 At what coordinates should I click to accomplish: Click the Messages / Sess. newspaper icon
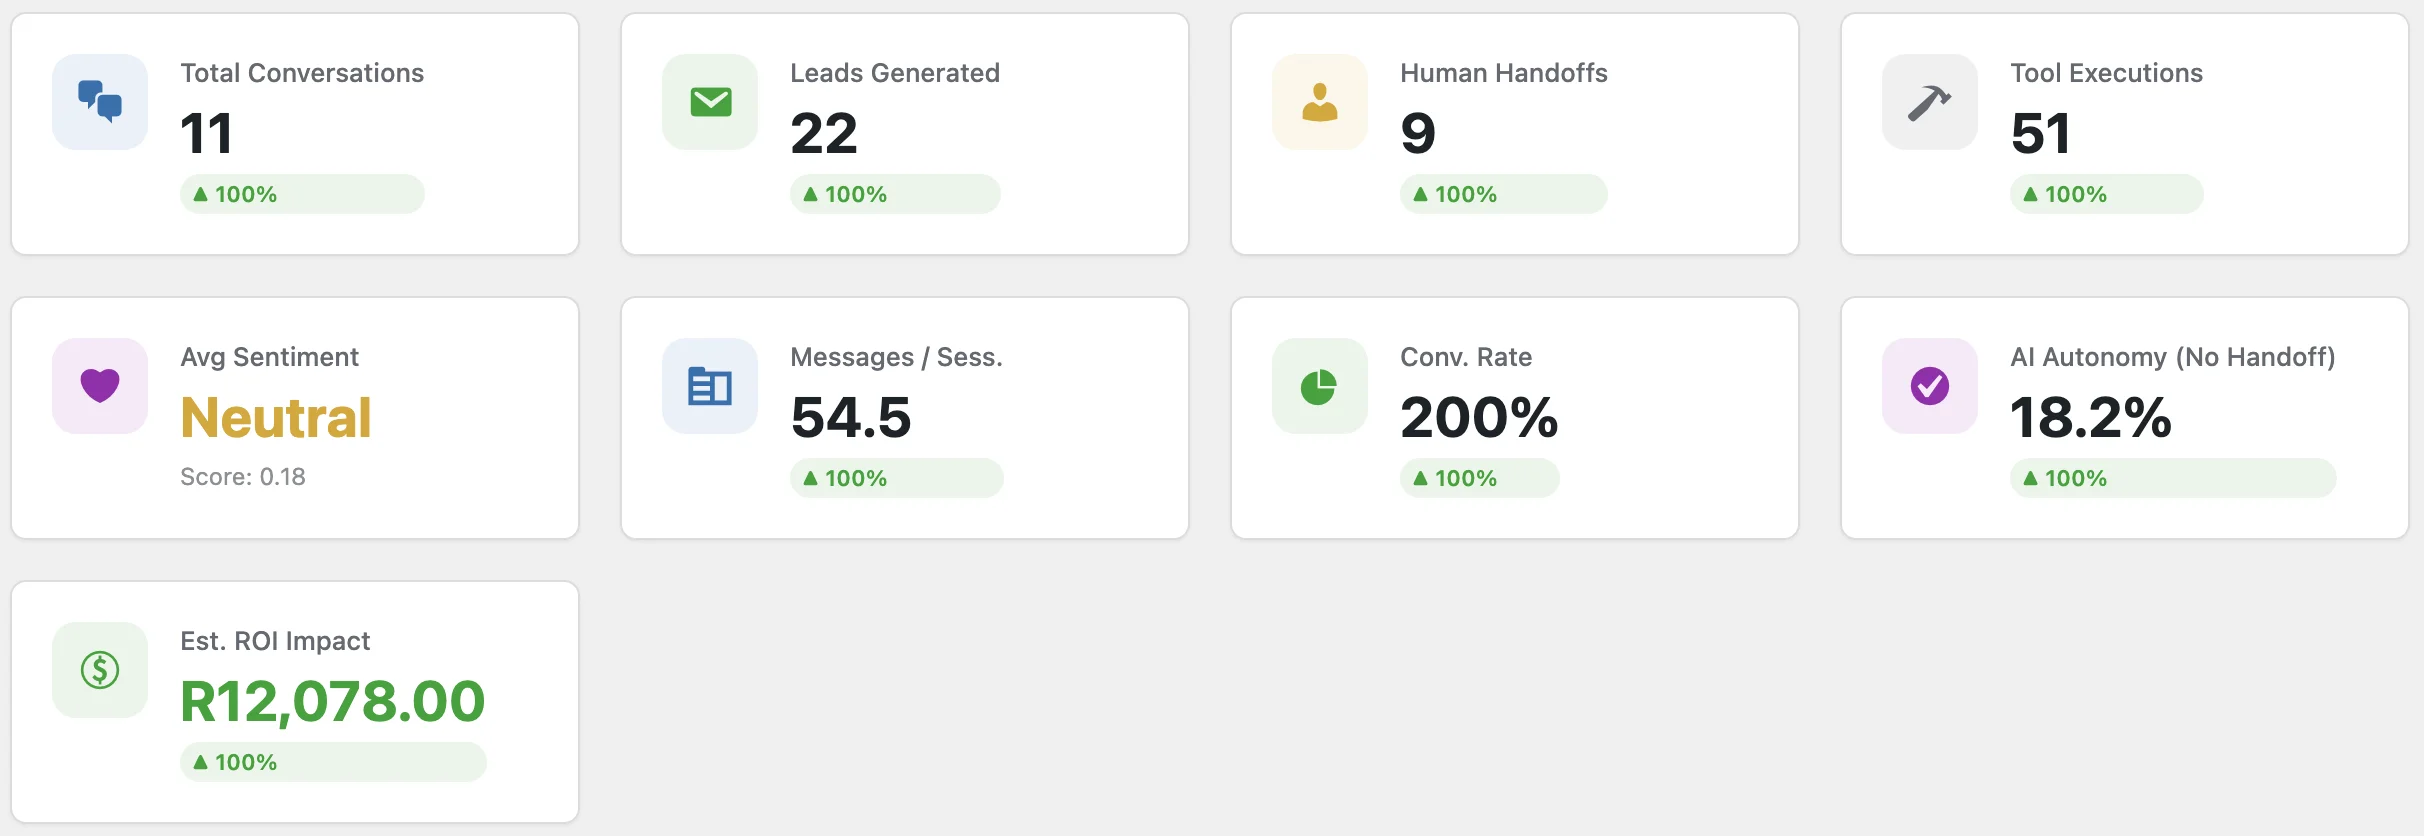(710, 386)
